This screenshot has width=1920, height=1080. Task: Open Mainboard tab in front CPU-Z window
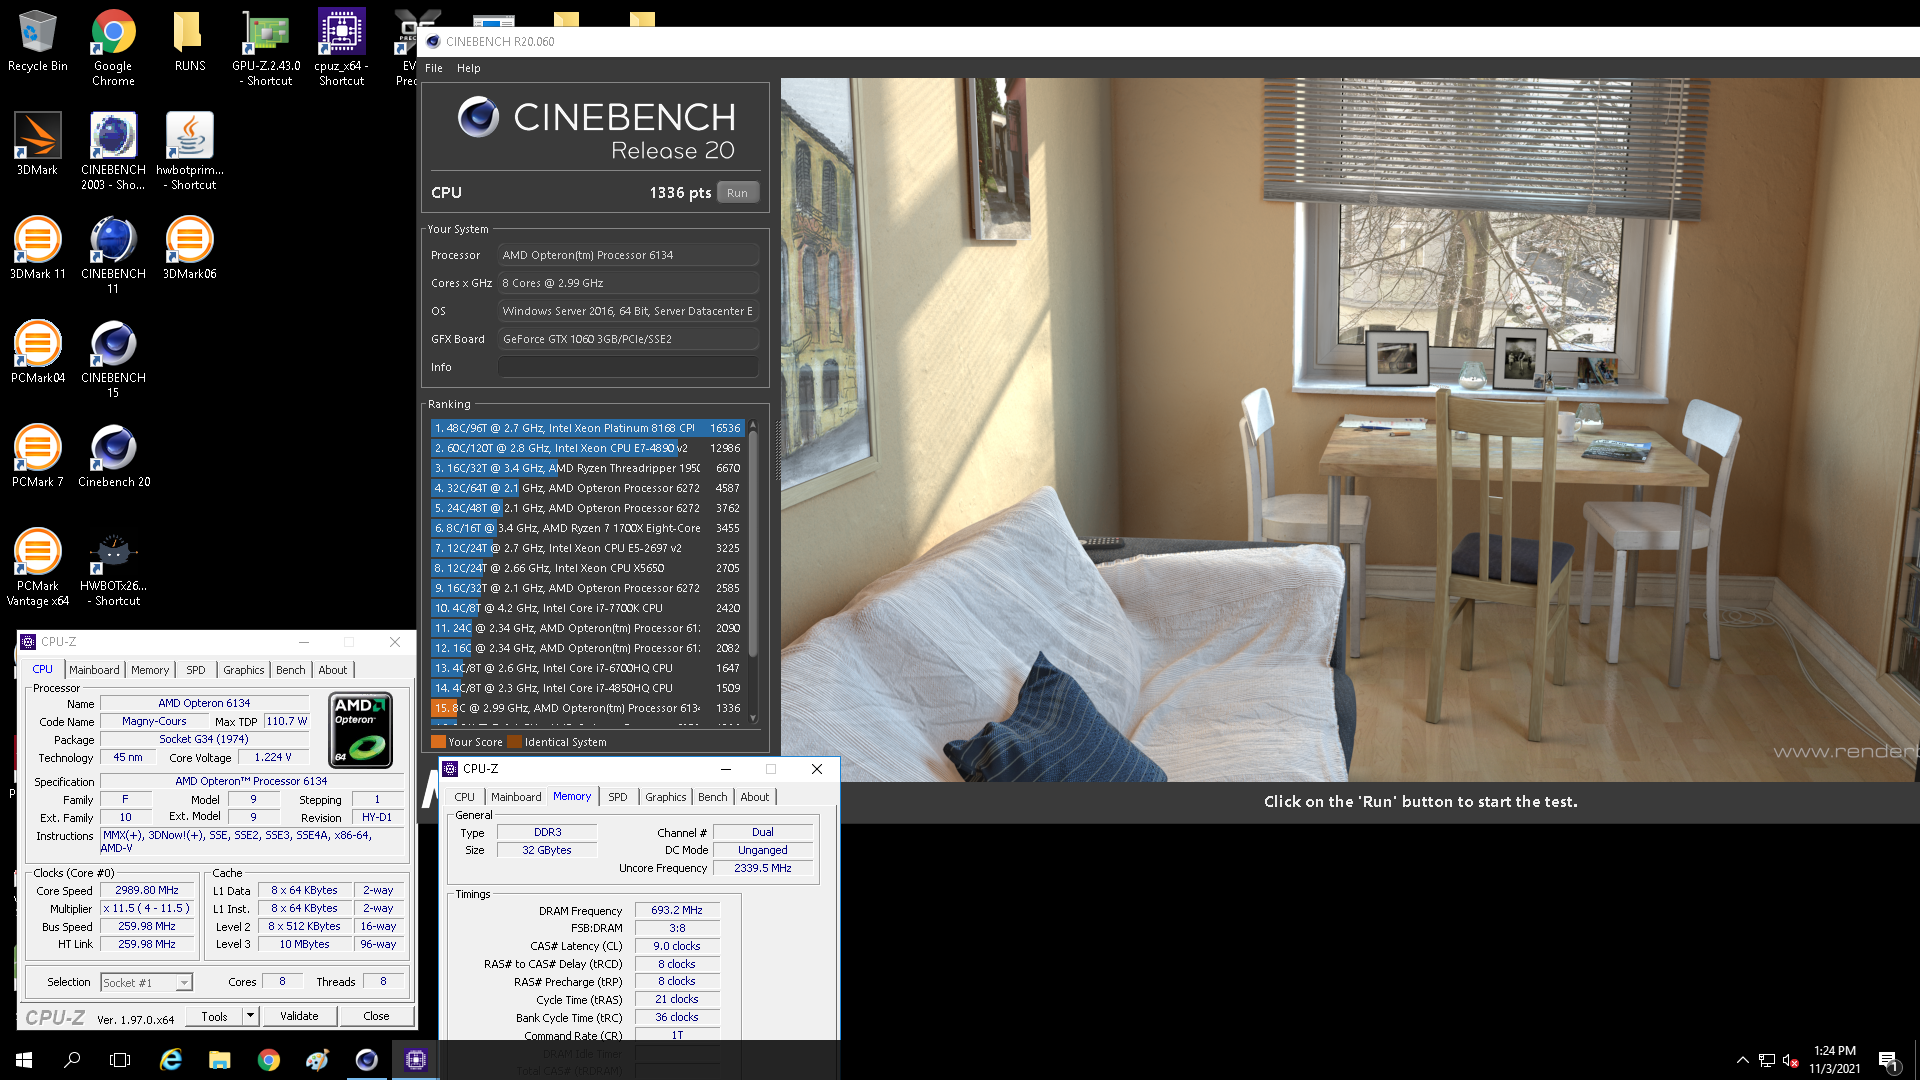click(516, 797)
